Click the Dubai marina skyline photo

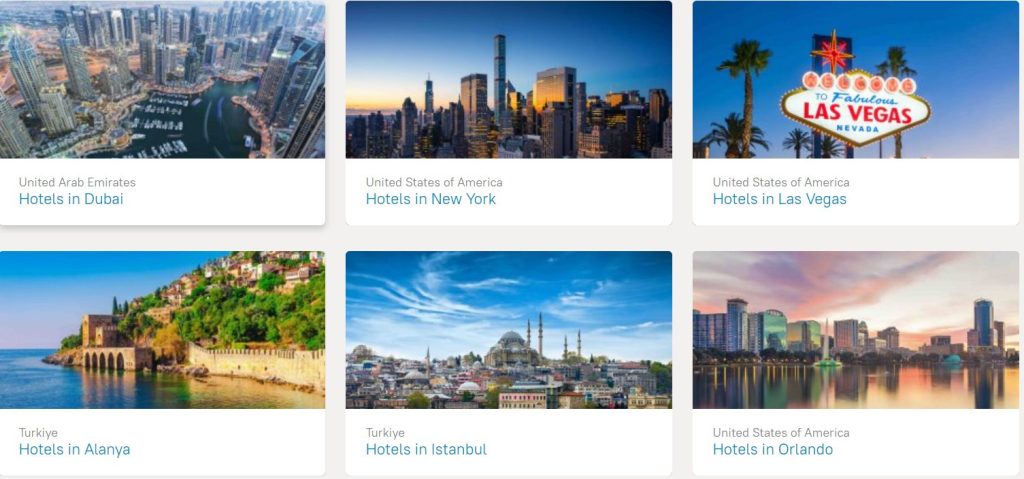tap(162, 79)
